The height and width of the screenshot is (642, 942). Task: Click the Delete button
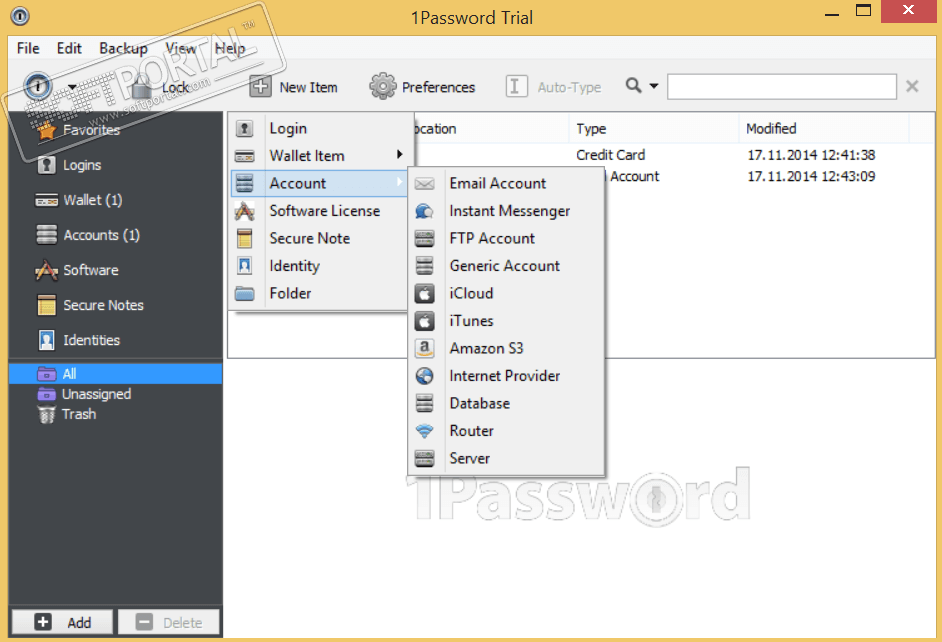pyautogui.click(x=169, y=622)
